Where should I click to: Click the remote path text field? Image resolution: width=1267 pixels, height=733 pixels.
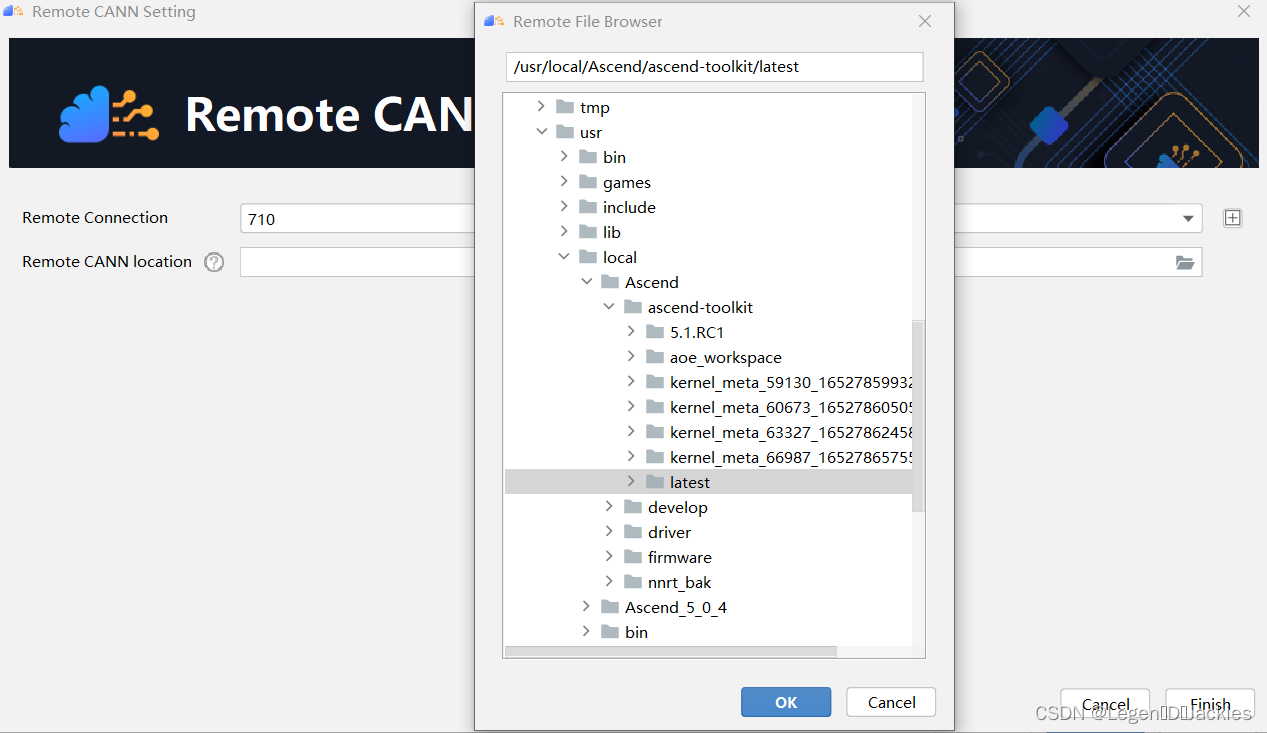pyautogui.click(x=714, y=67)
